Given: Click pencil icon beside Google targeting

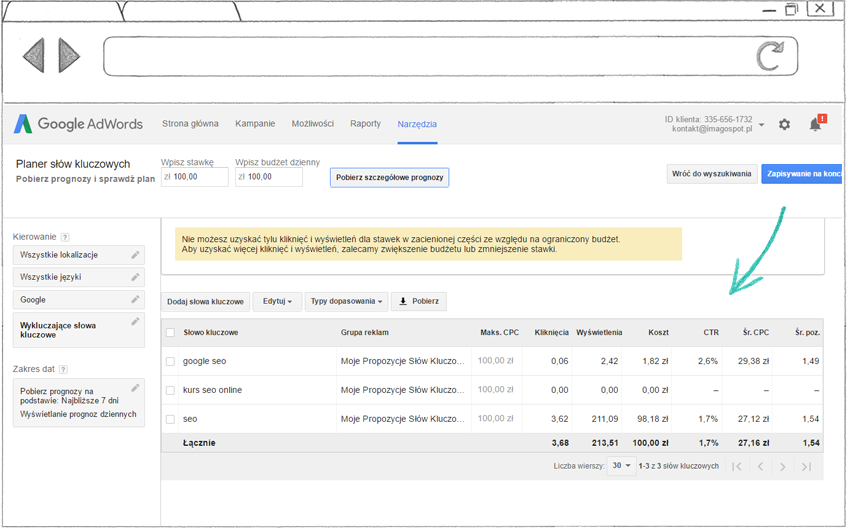Looking at the screenshot, I should 135,299.
